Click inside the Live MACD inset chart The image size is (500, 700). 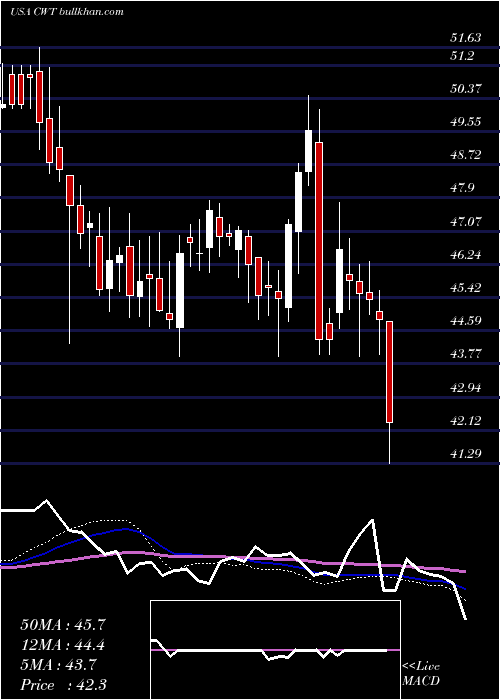(275, 650)
